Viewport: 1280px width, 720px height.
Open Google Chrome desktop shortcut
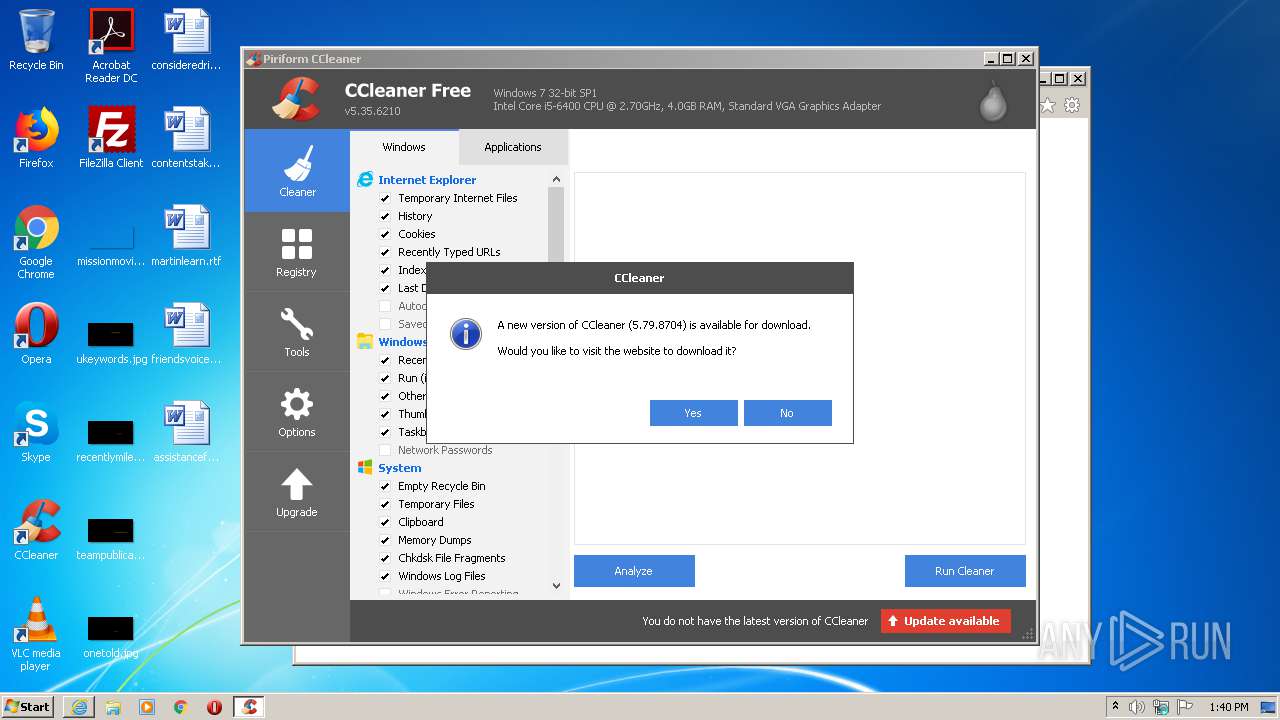click(36, 242)
